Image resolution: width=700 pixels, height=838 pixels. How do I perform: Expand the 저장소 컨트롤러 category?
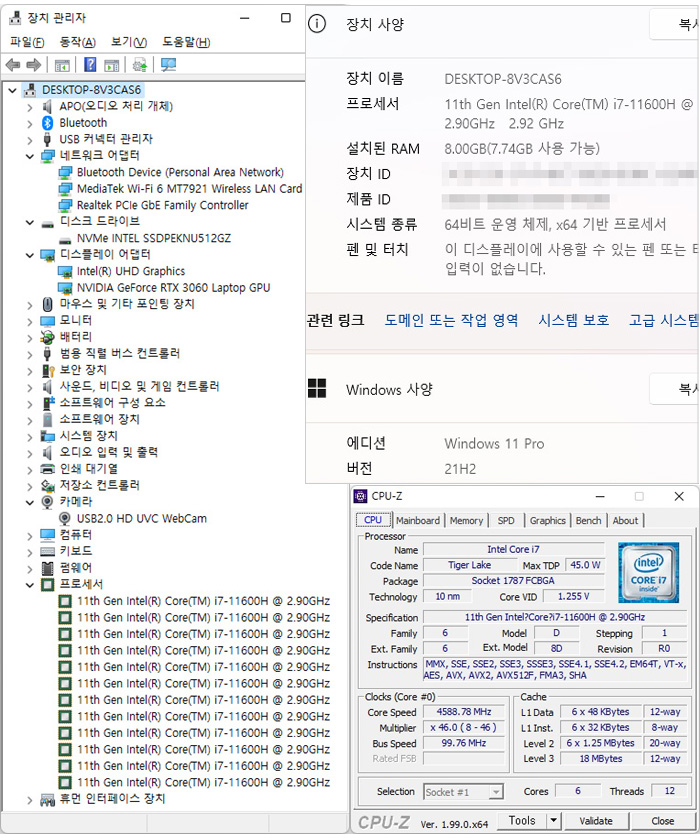pyautogui.click(x=30, y=486)
